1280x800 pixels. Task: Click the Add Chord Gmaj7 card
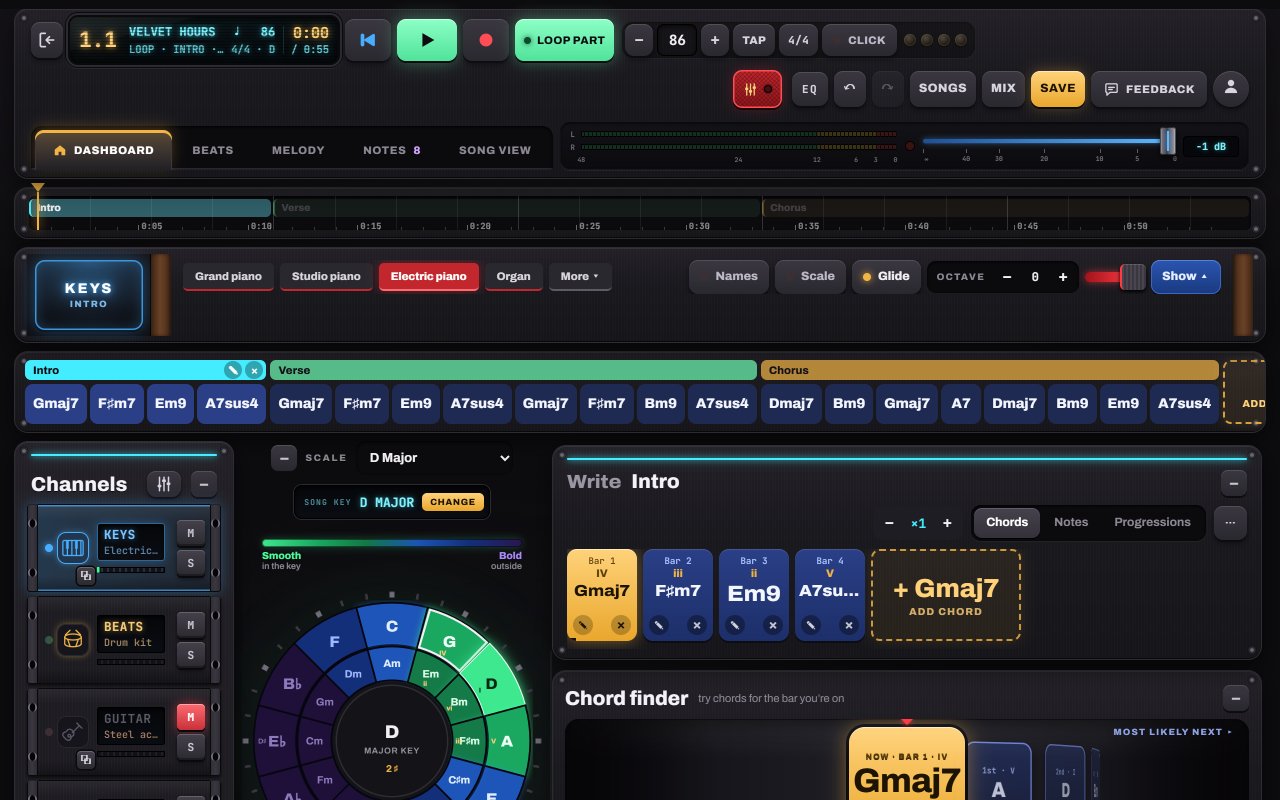click(945, 595)
